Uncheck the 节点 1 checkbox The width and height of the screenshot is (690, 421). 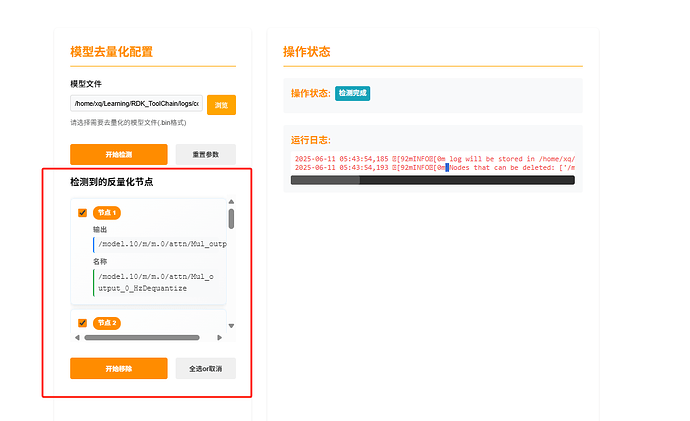click(x=82, y=212)
